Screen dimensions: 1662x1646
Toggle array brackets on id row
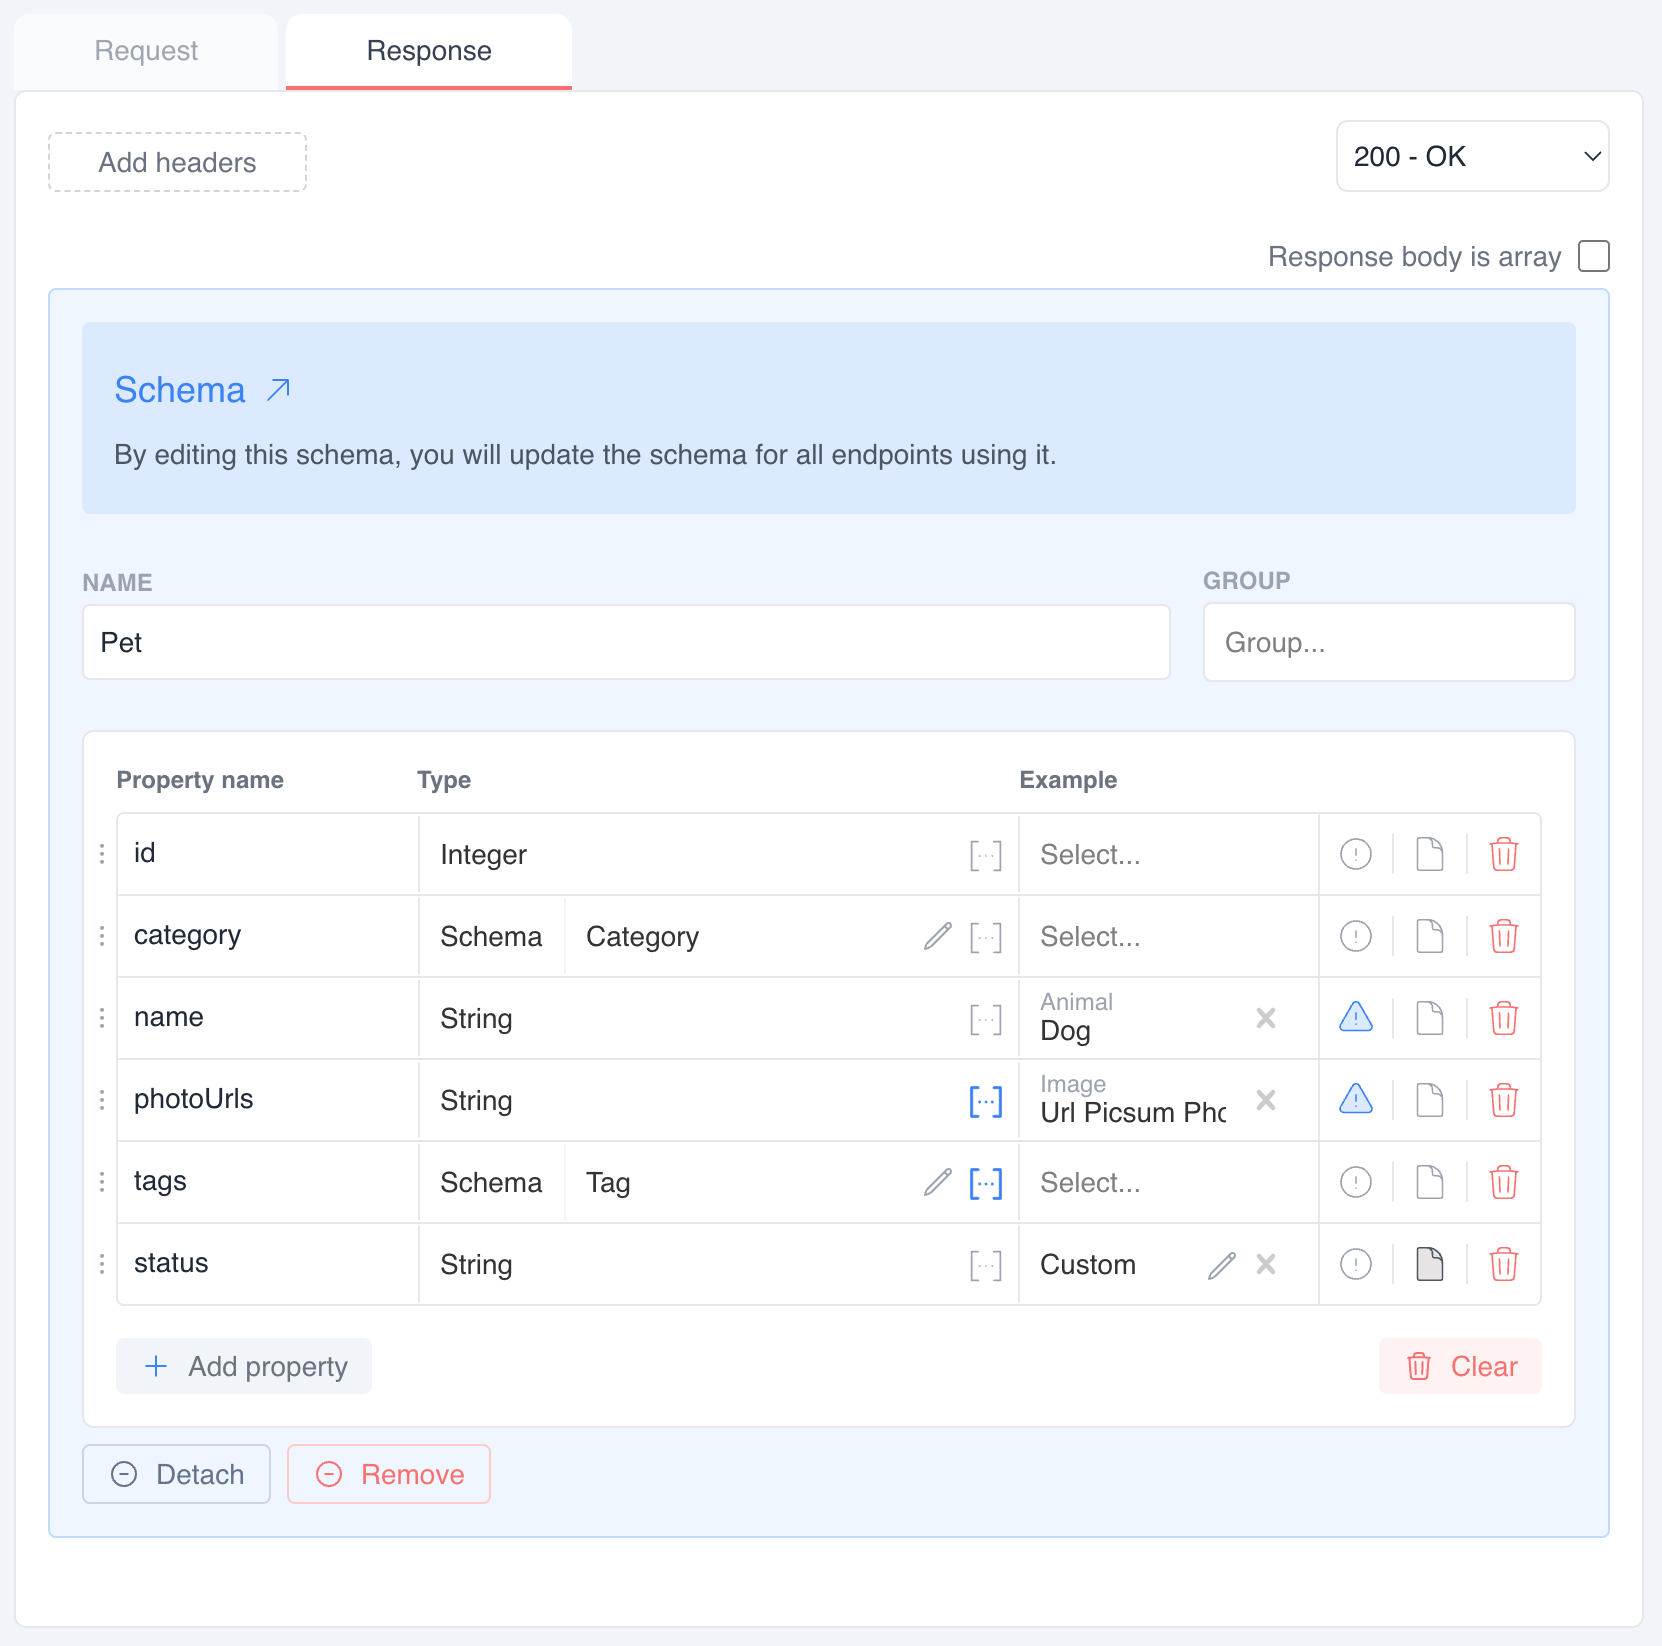pyautogui.click(x=985, y=855)
